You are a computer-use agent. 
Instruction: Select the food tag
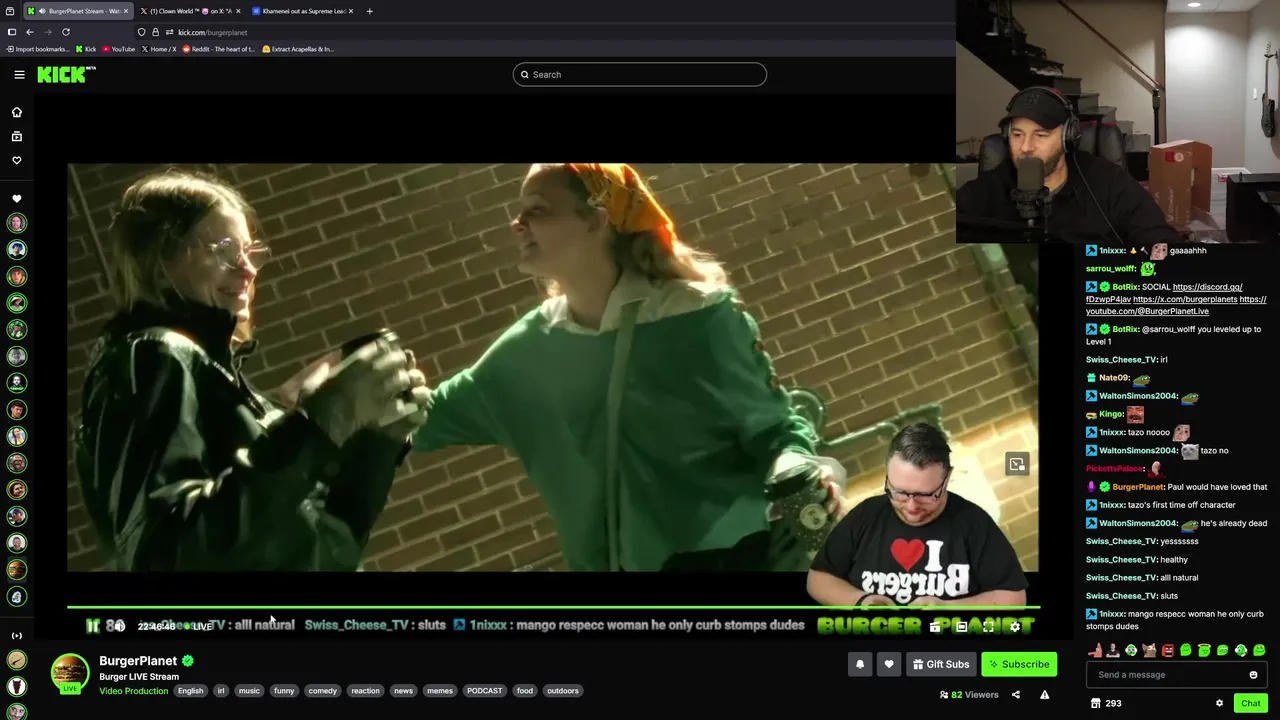click(x=525, y=691)
